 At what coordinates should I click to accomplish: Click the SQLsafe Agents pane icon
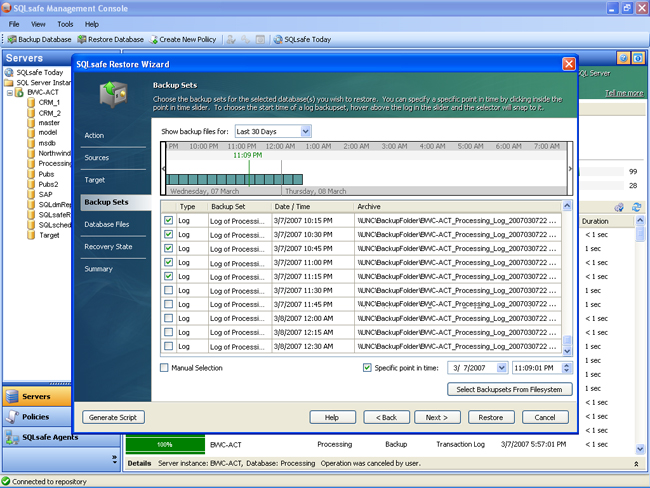point(12,437)
